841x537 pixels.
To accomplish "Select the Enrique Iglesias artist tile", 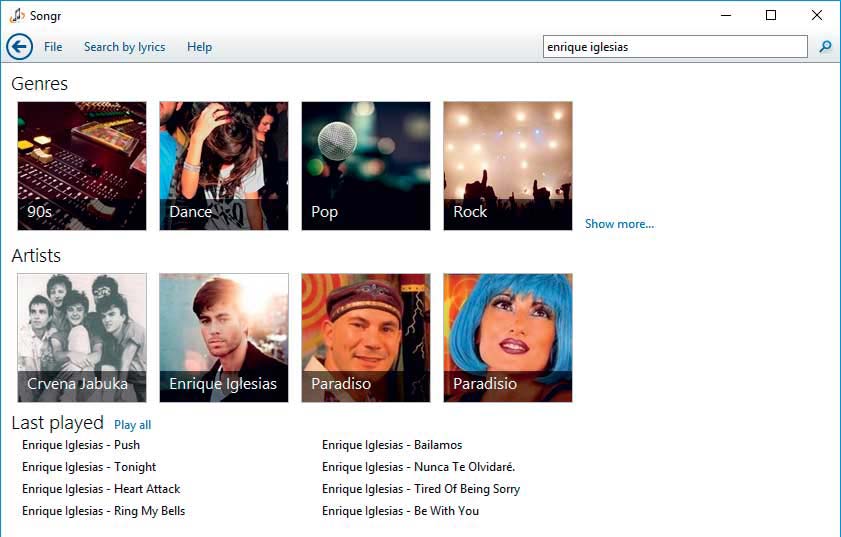I will click(224, 337).
